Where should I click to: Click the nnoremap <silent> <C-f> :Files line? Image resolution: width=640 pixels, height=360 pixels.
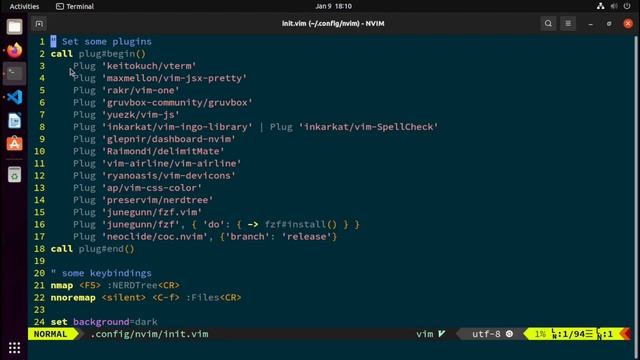coord(146,298)
